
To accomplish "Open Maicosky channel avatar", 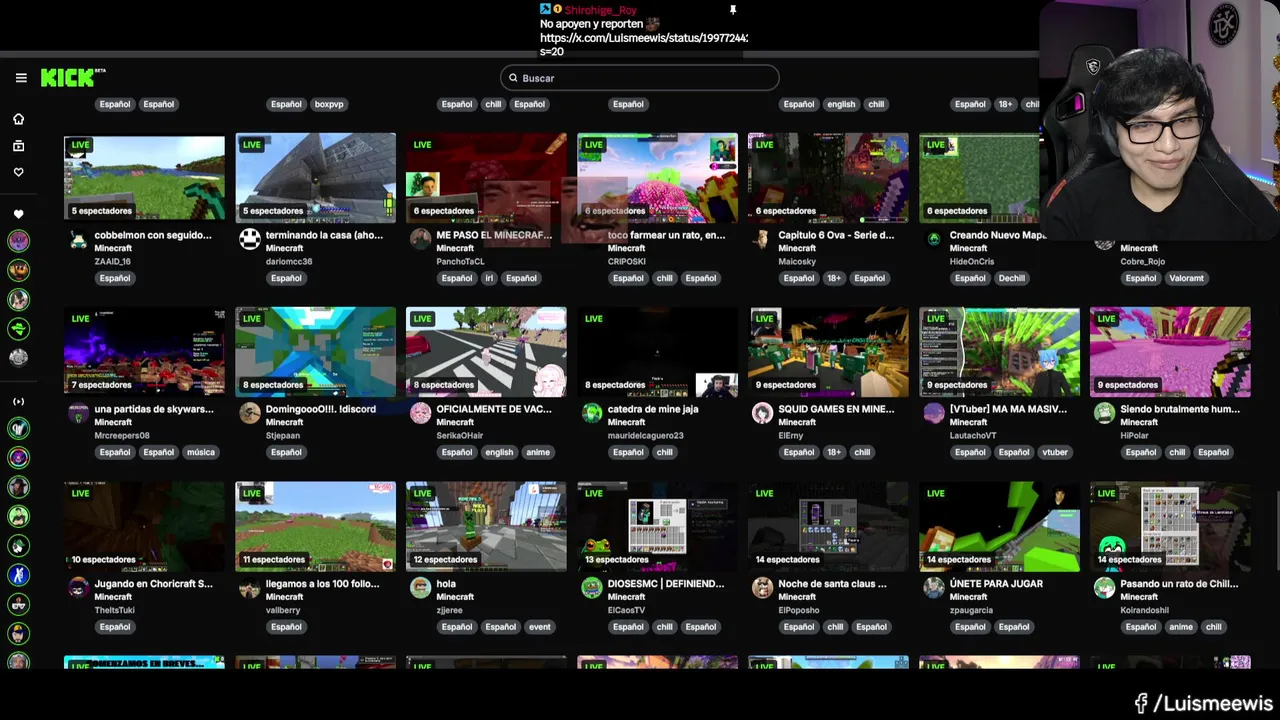I will click(x=763, y=240).
